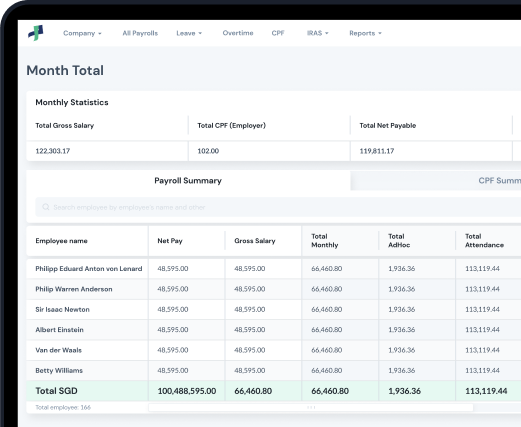Click Albert Einstein's Net Pay 48,595.00
Viewport: 521px width, 427px height.
[x=173, y=330]
